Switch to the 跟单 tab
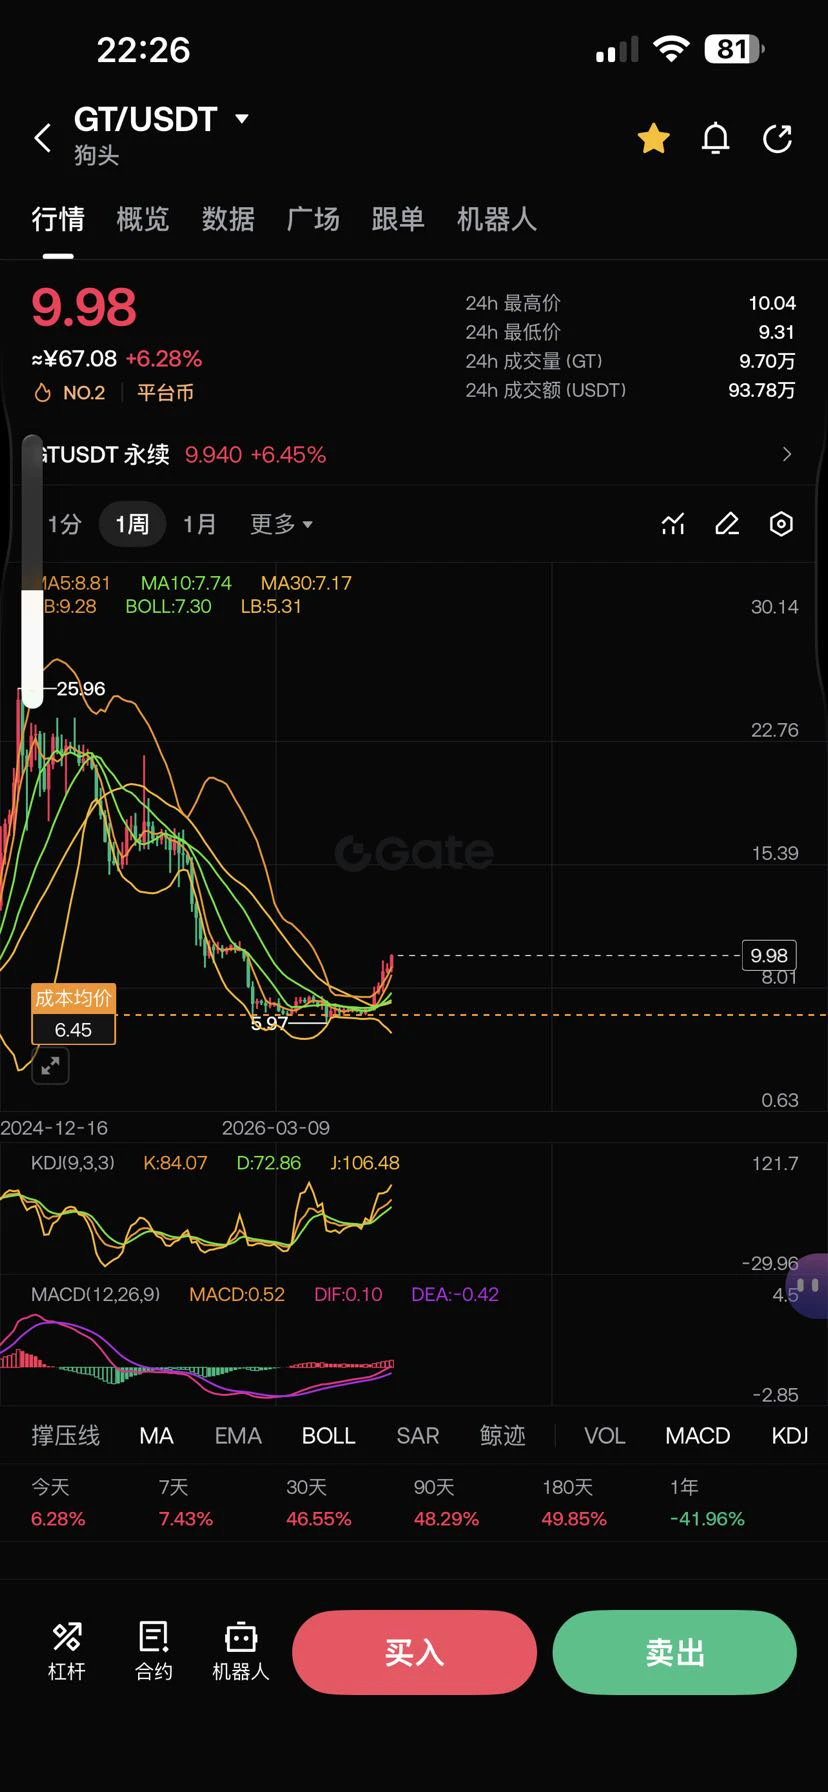 [x=398, y=219]
